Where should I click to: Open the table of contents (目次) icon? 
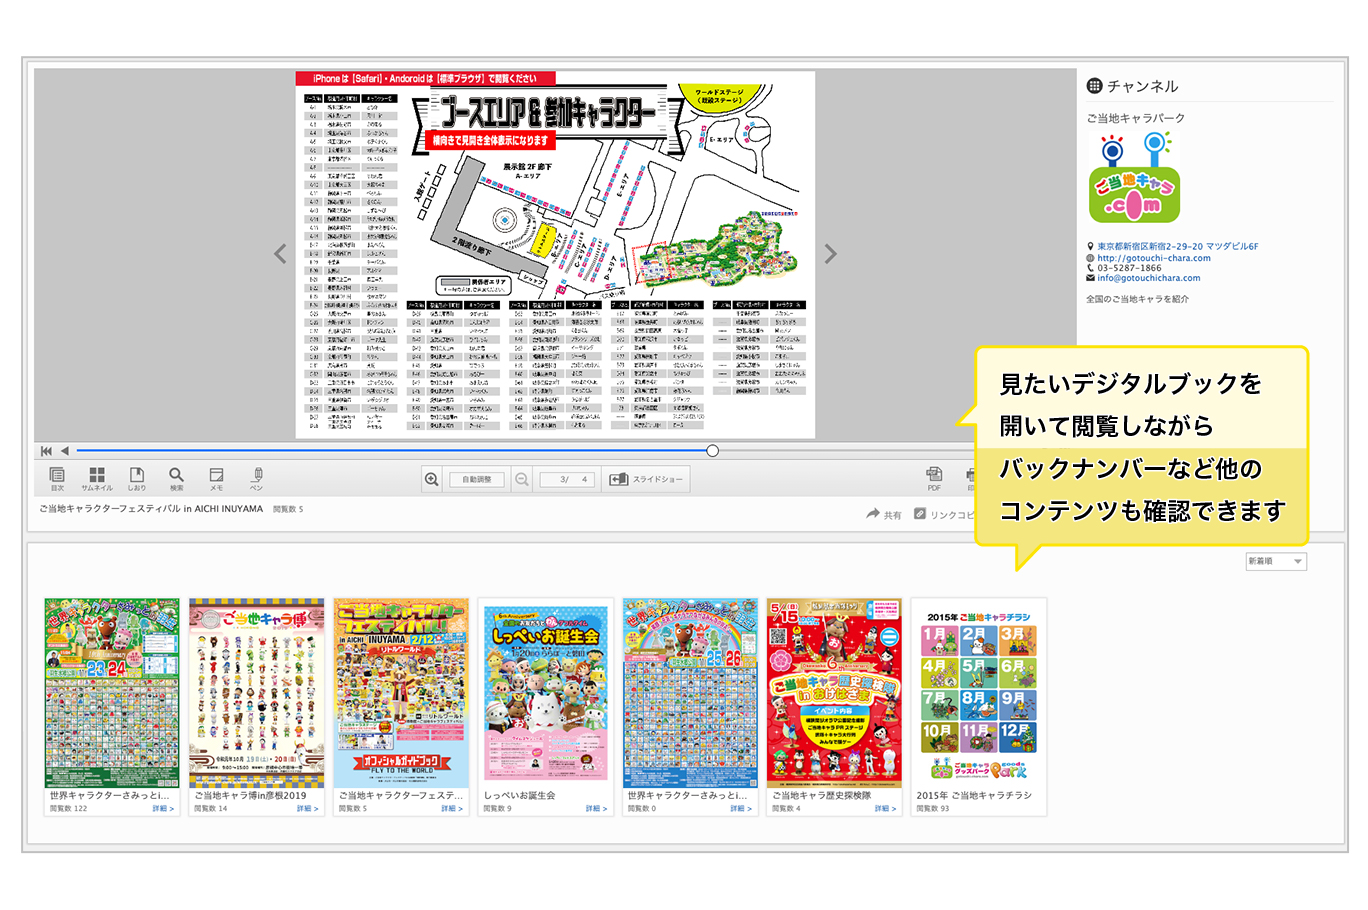coord(57,476)
